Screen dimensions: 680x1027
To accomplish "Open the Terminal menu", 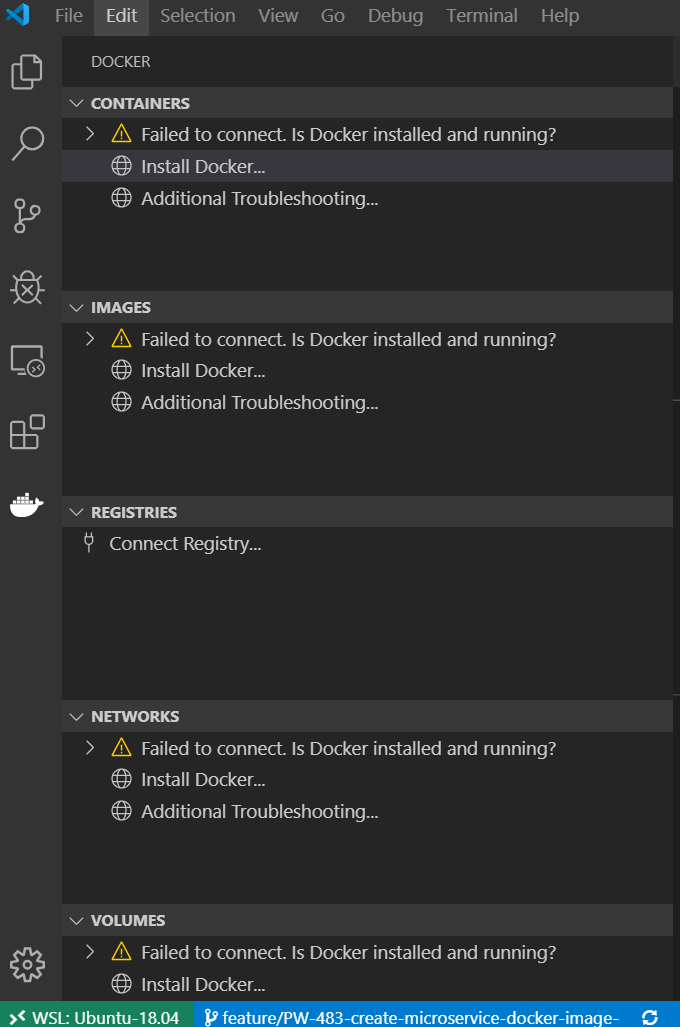I will (x=481, y=15).
